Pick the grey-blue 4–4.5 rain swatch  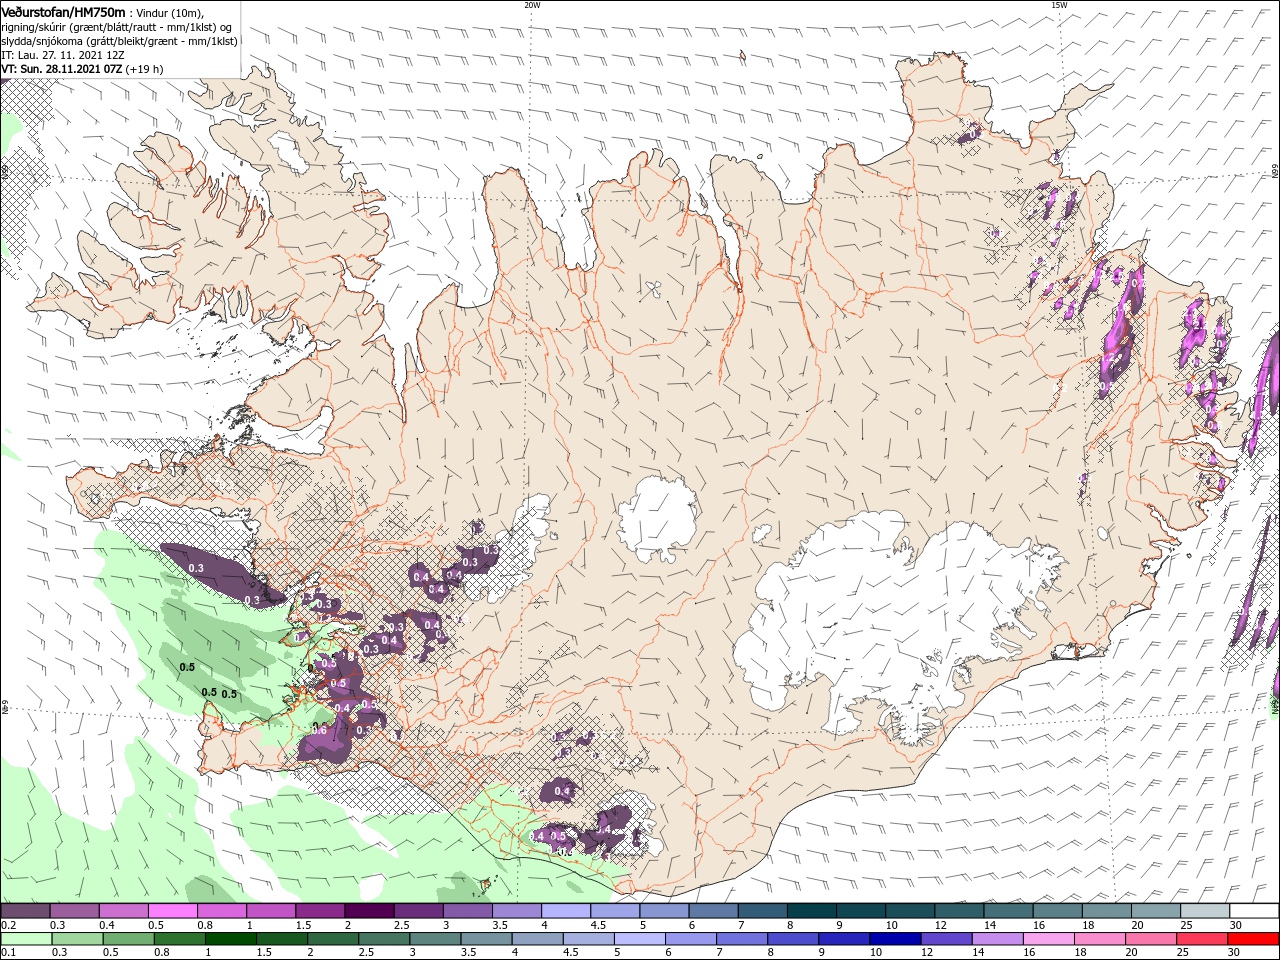(x=538, y=938)
